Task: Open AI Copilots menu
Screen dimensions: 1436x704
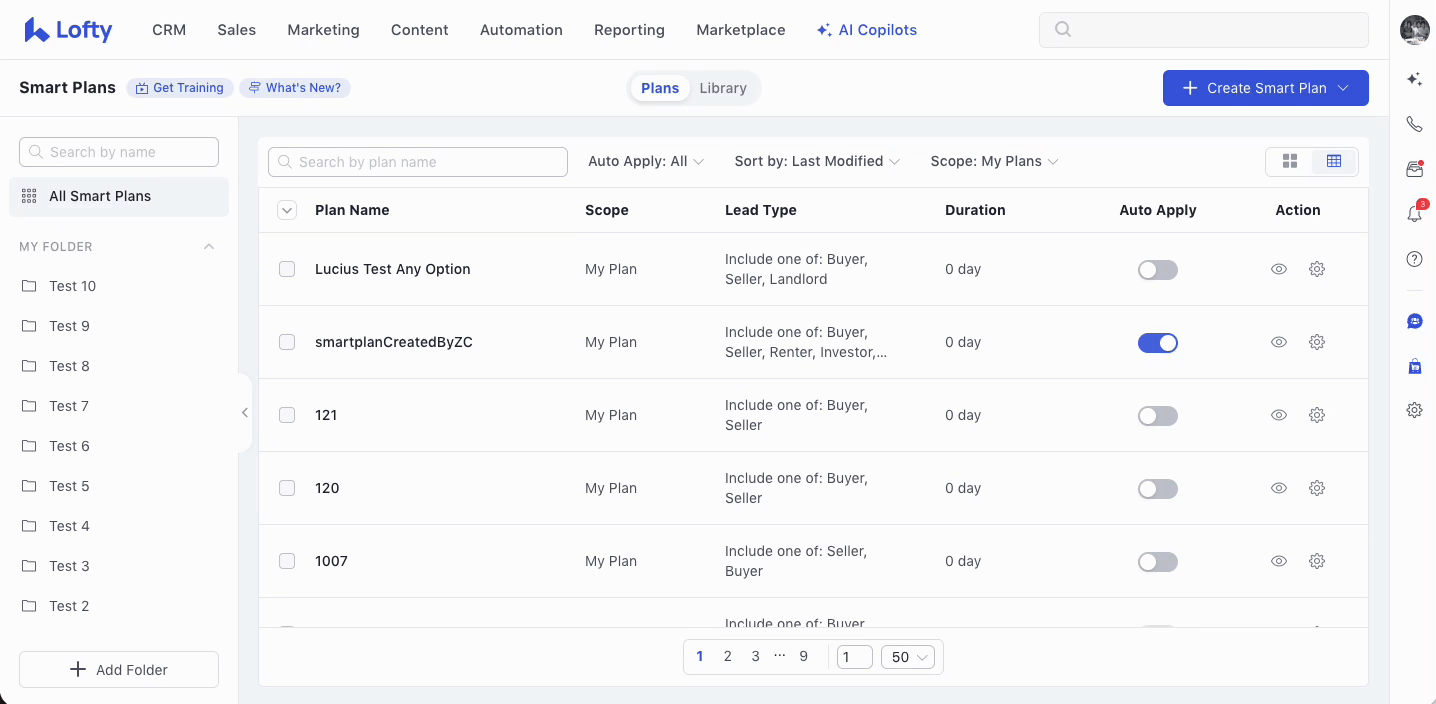Action: point(867,30)
